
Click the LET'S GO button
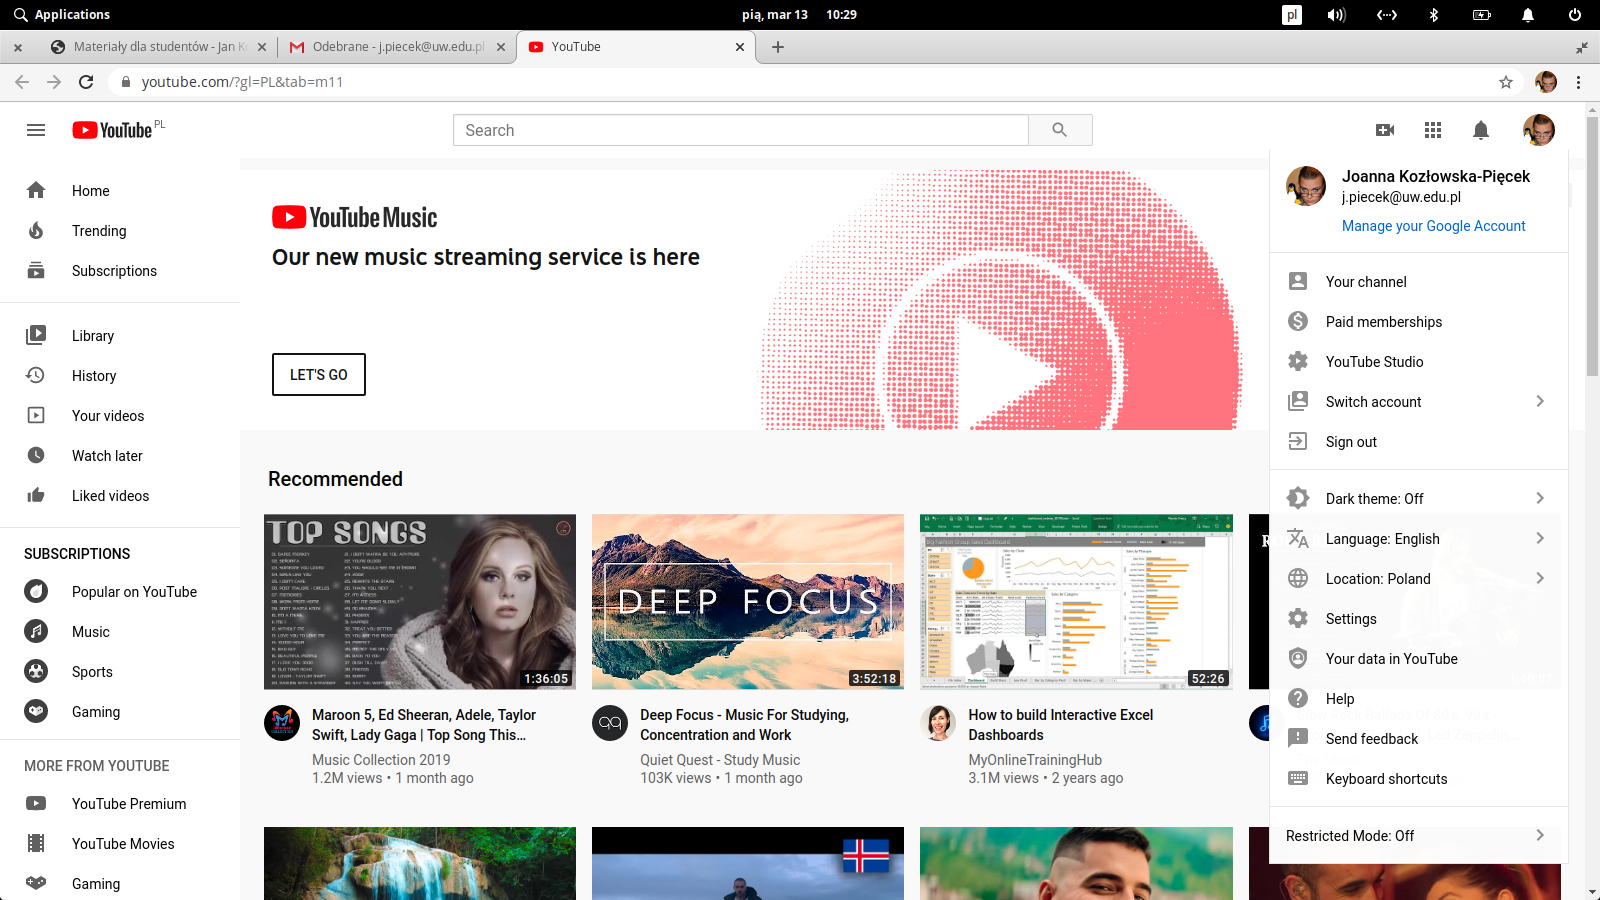[x=319, y=374]
